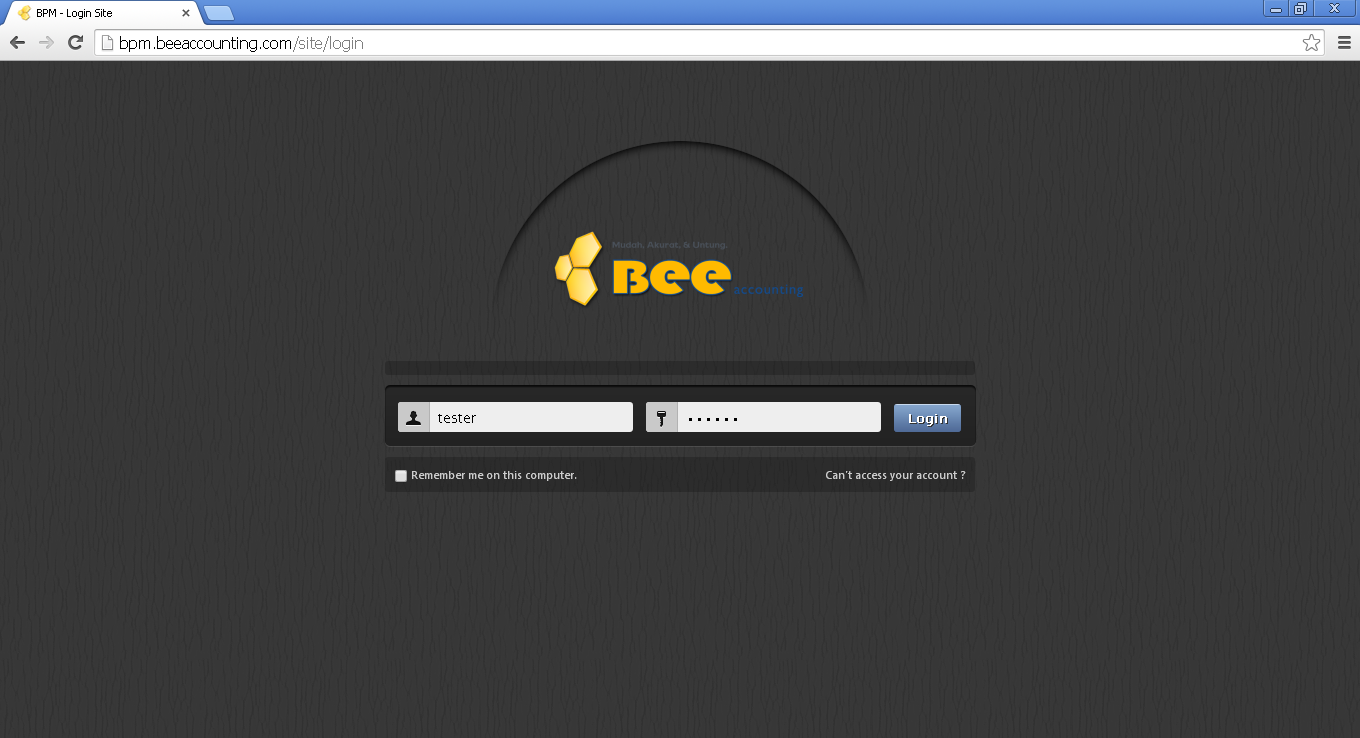Click the blue Login button
1360x738 pixels.
[927, 418]
